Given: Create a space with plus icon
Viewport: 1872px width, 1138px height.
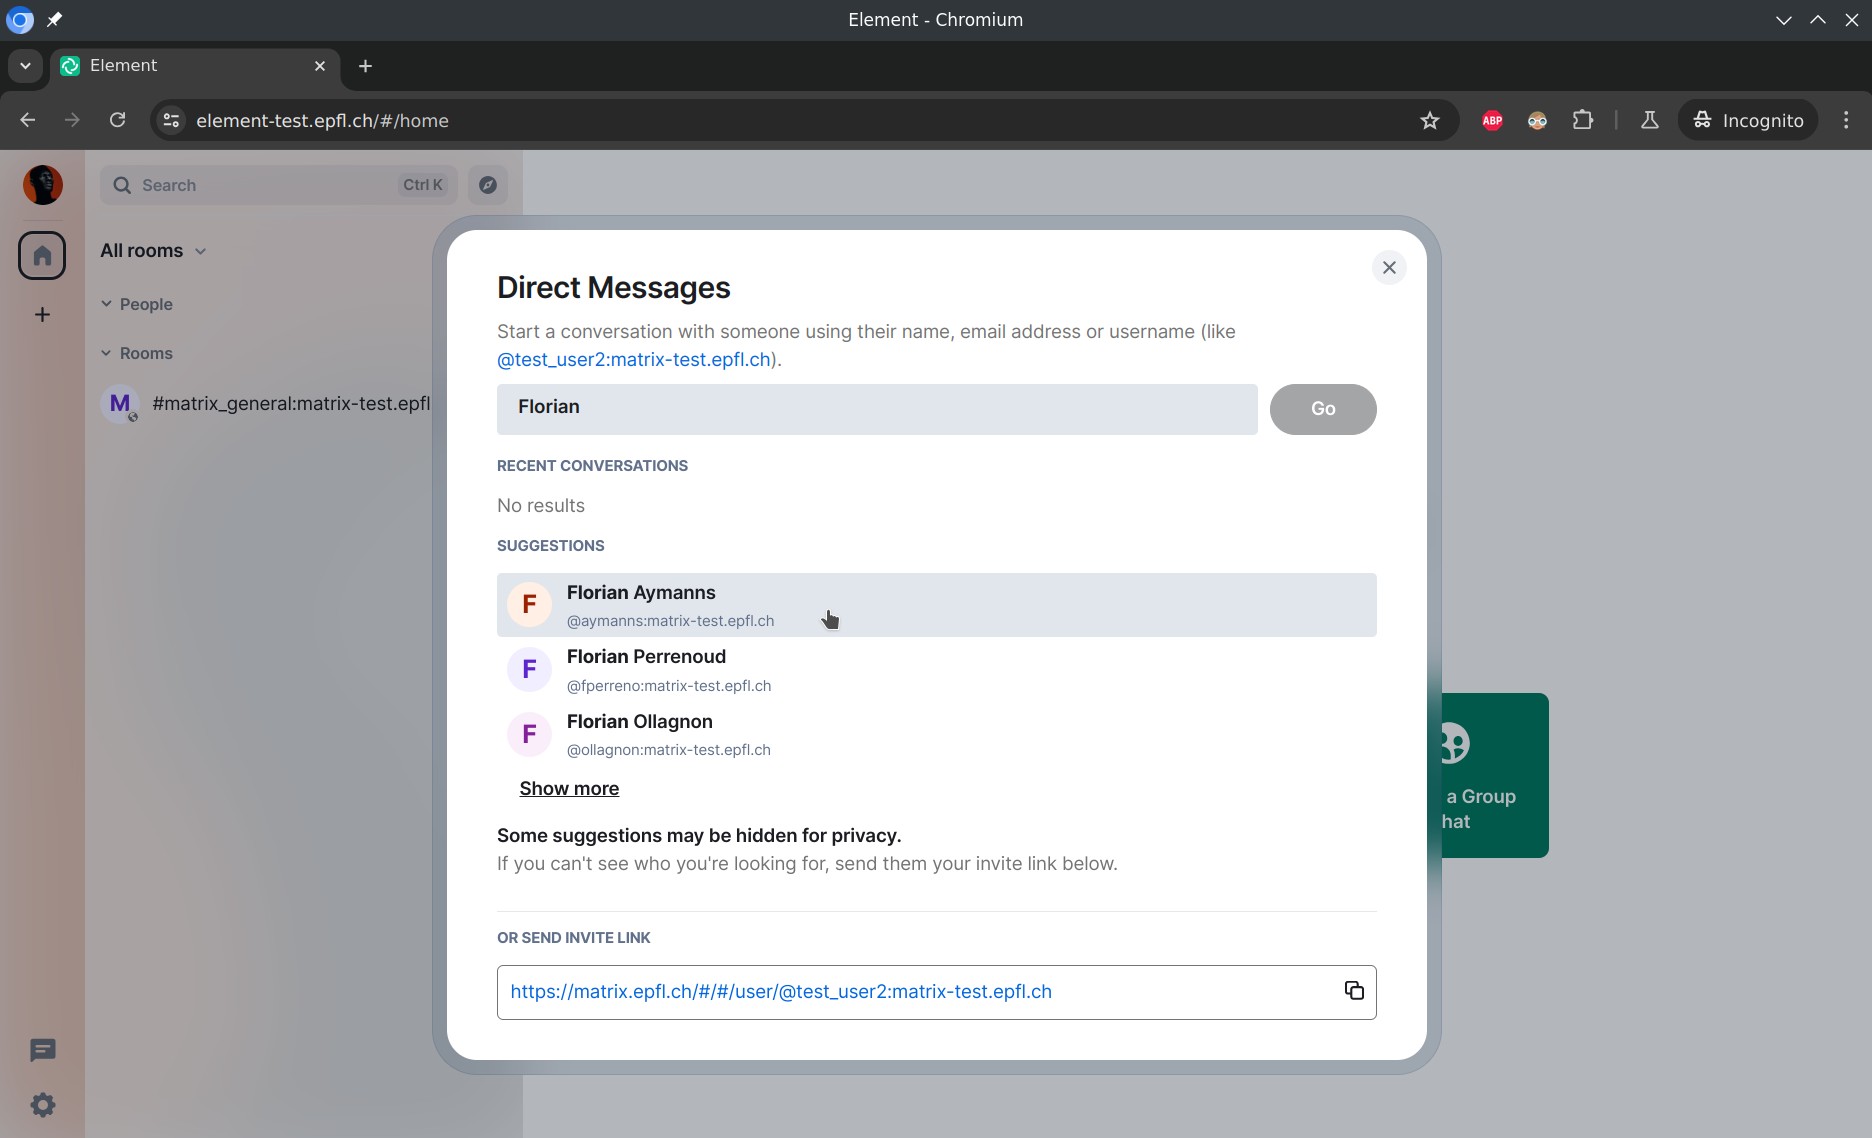Looking at the screenshot, I should pos(42,315).
